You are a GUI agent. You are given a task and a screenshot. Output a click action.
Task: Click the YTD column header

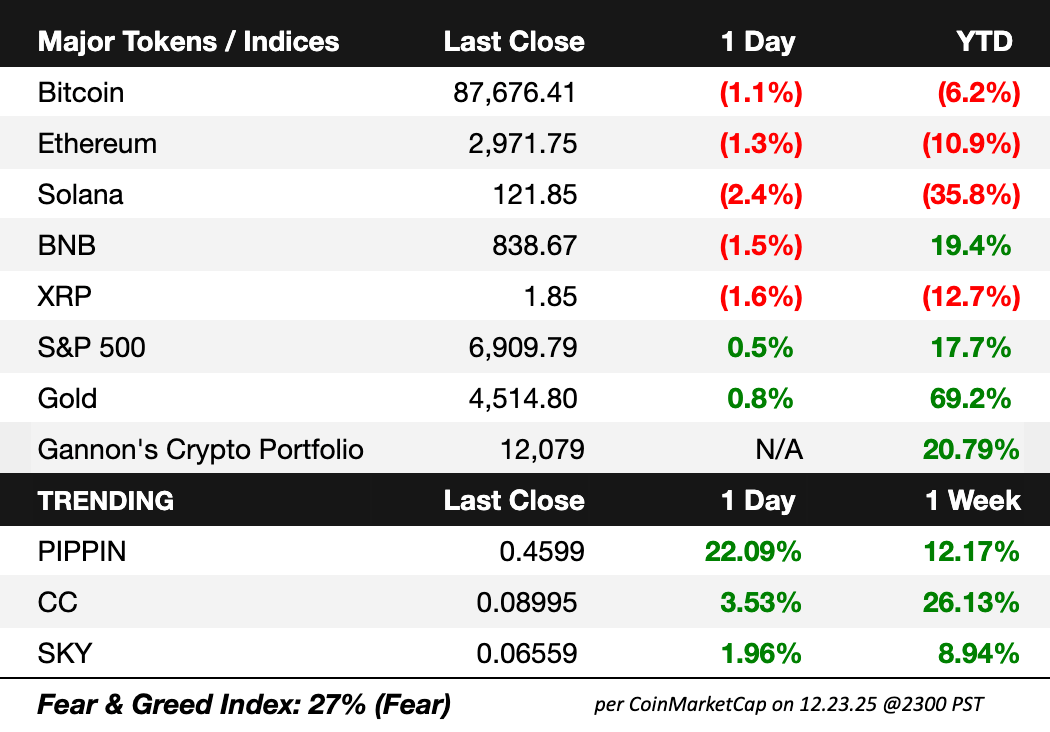pyautogui.click(x=984, y=42)
